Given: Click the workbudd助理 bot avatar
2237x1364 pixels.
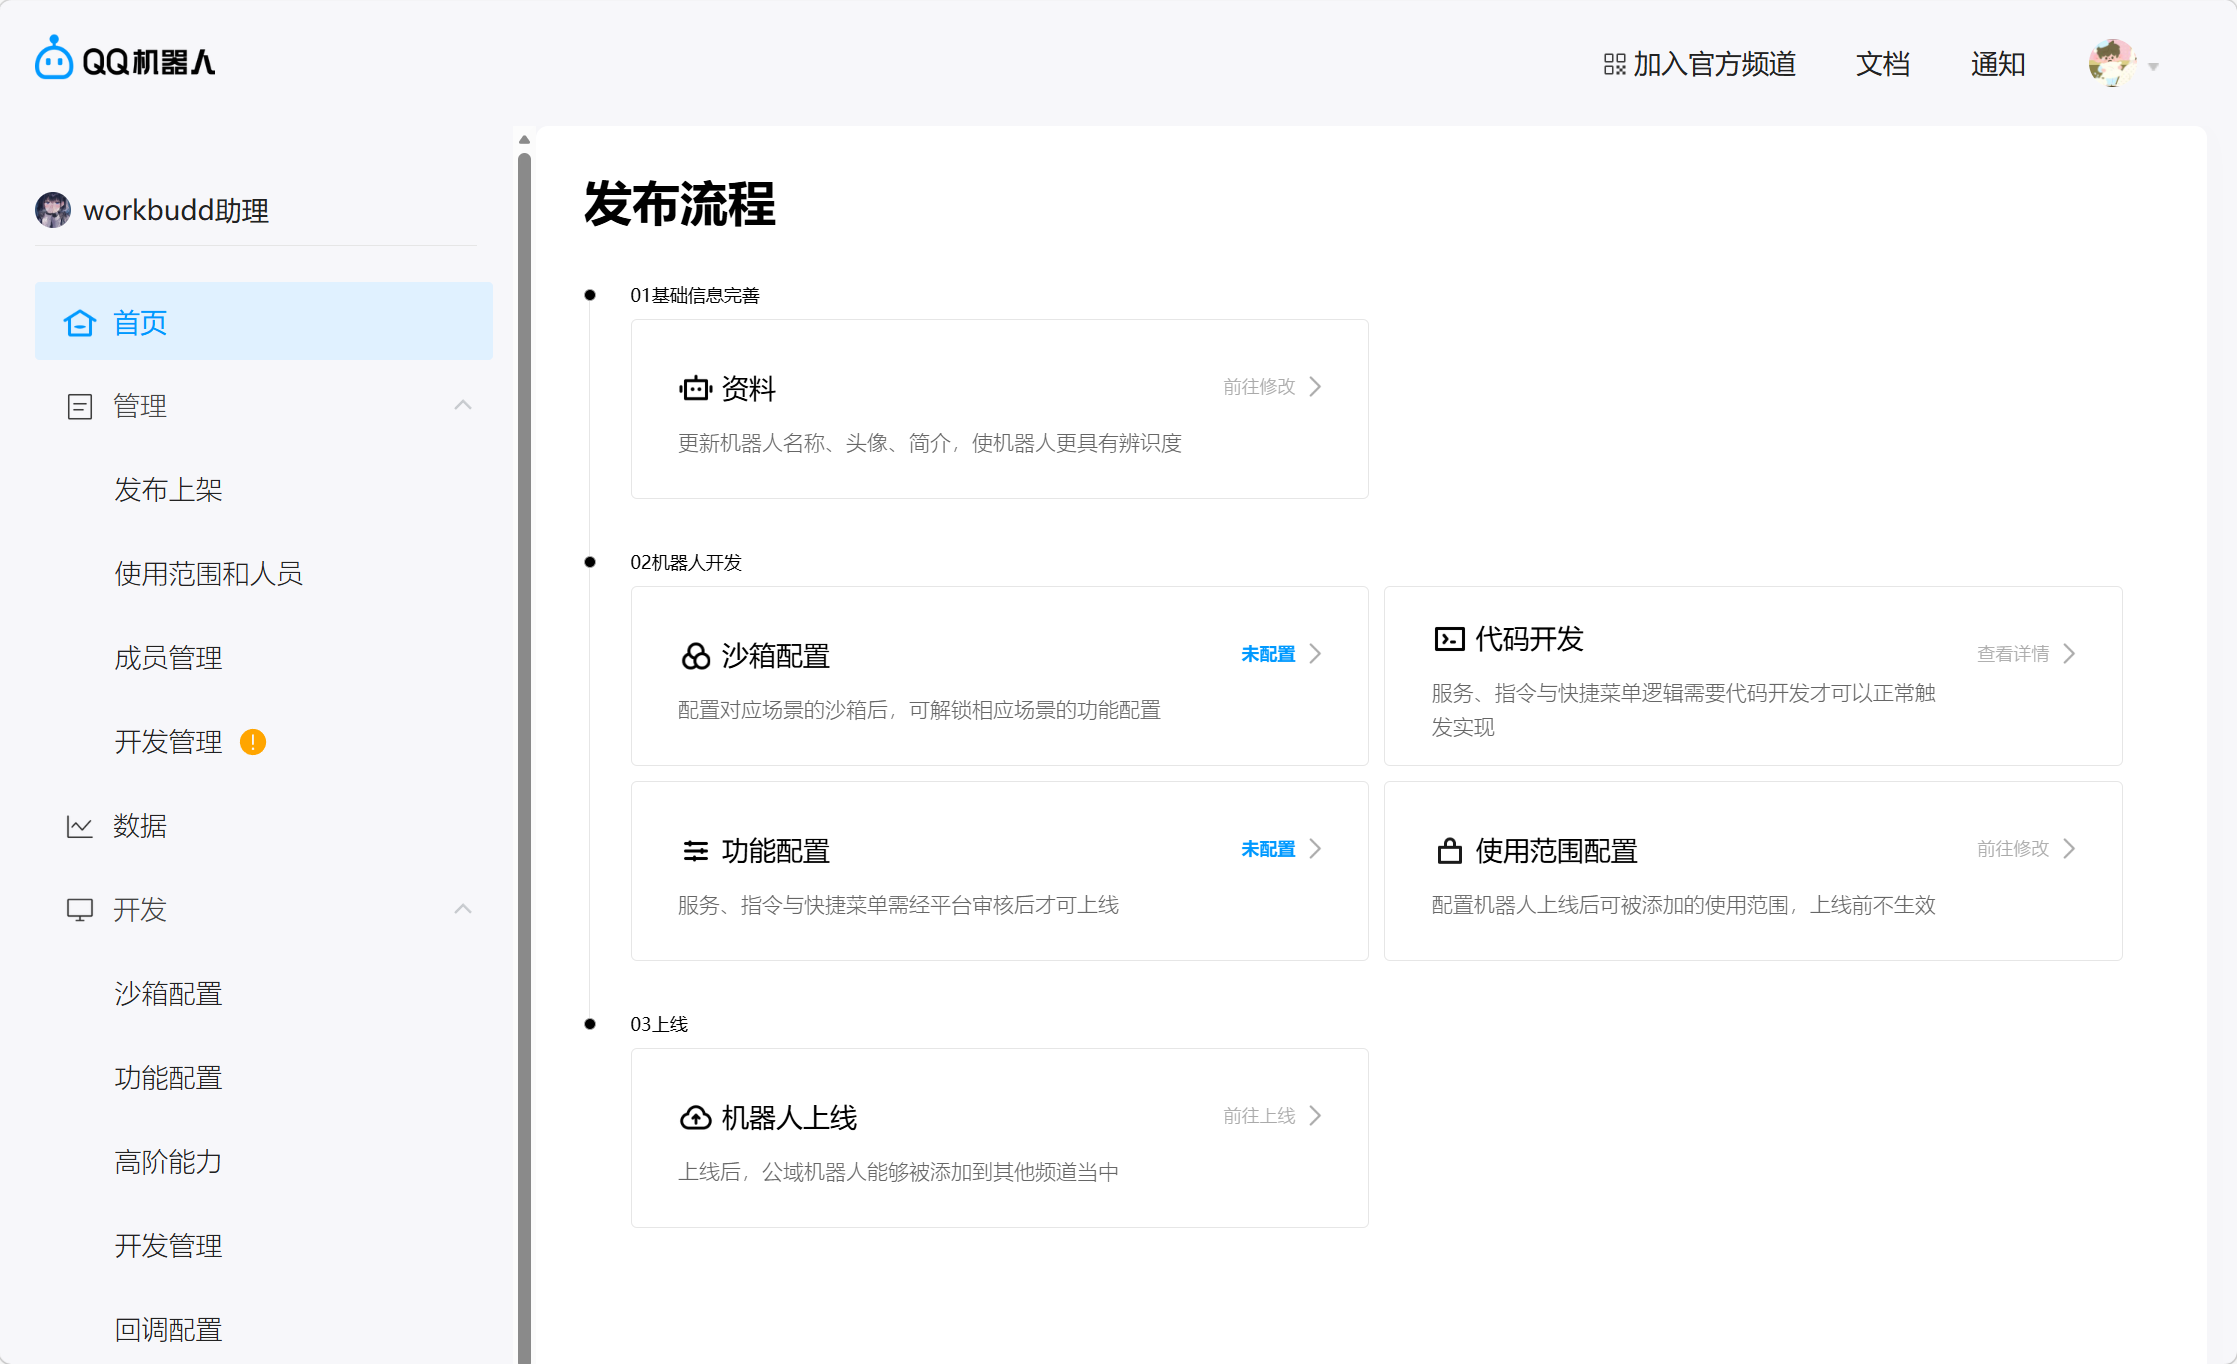Looking at the screenshot, I should (53, 210).
